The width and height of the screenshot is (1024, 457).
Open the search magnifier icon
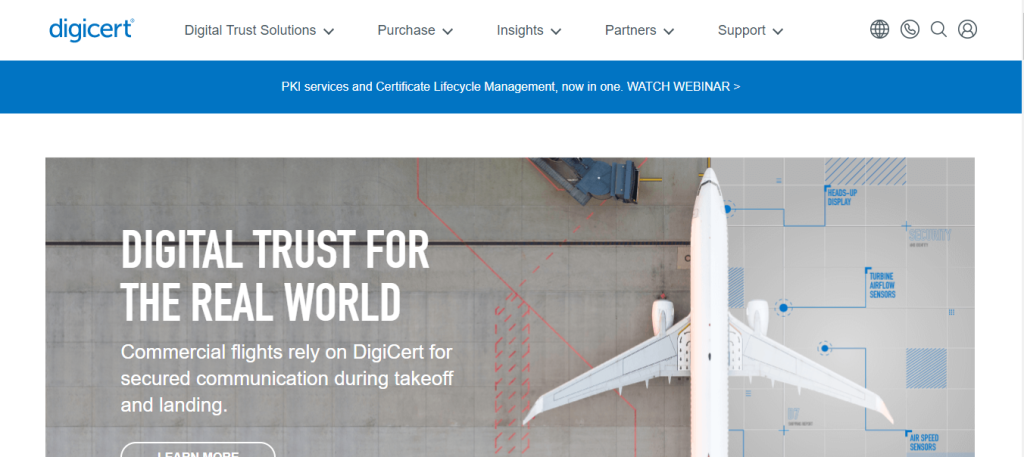[x=938, y=29]
